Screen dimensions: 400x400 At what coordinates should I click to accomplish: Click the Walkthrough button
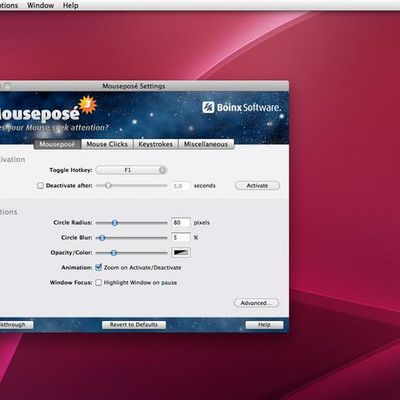click(16, 325)
